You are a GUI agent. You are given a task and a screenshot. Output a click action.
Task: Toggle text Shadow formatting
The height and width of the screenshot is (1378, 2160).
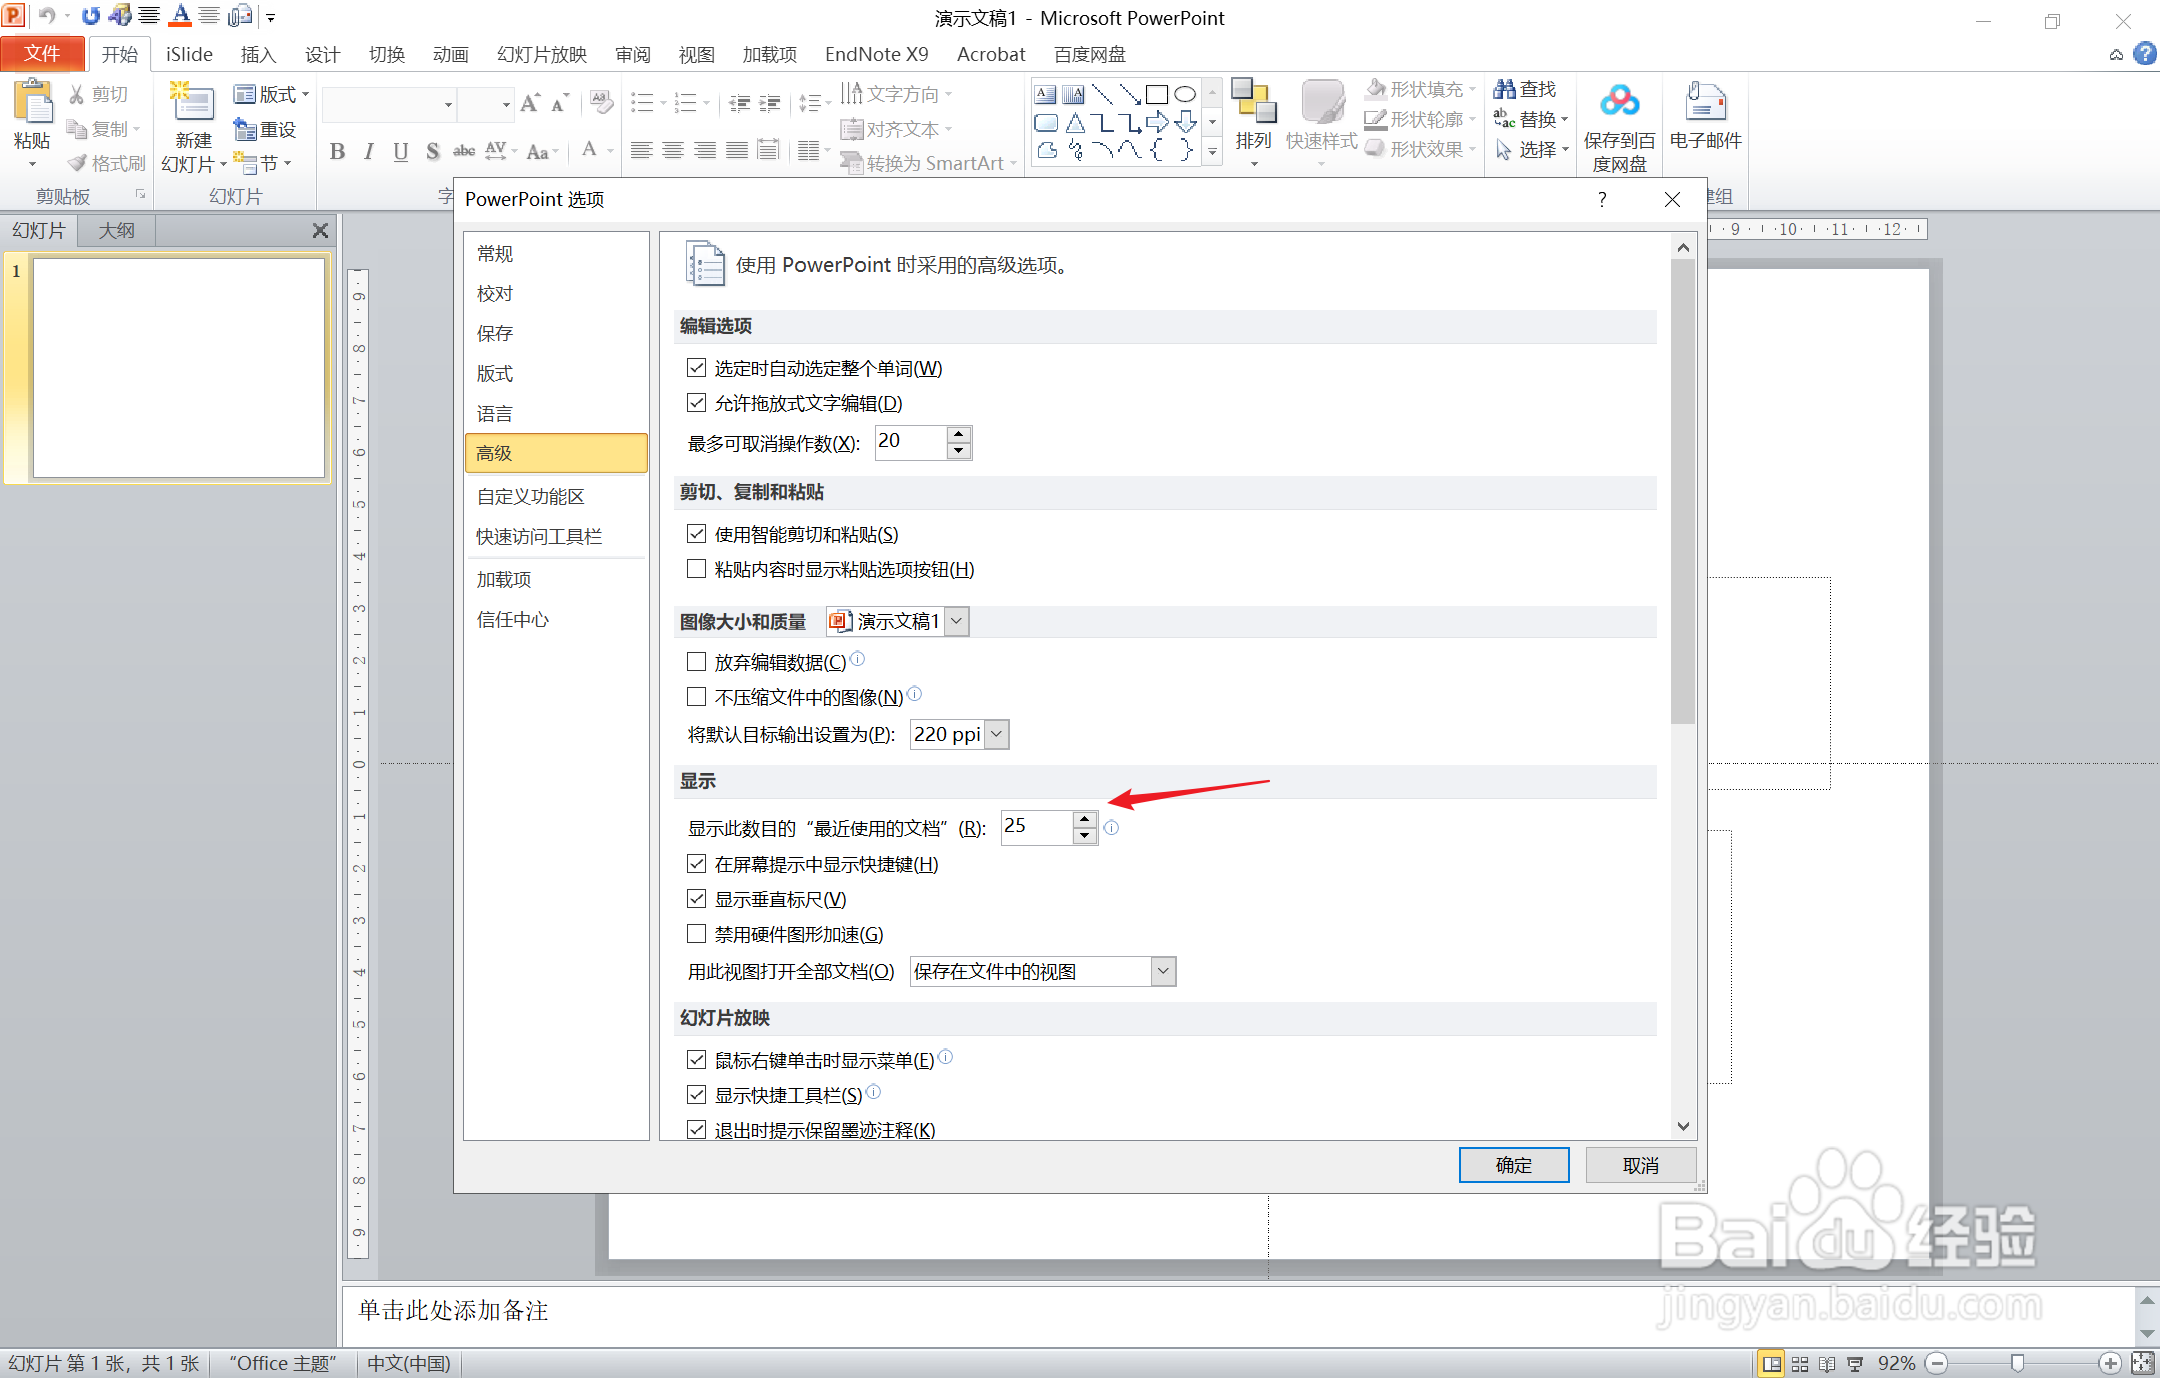pyautogui.click(x=432, y=152)
